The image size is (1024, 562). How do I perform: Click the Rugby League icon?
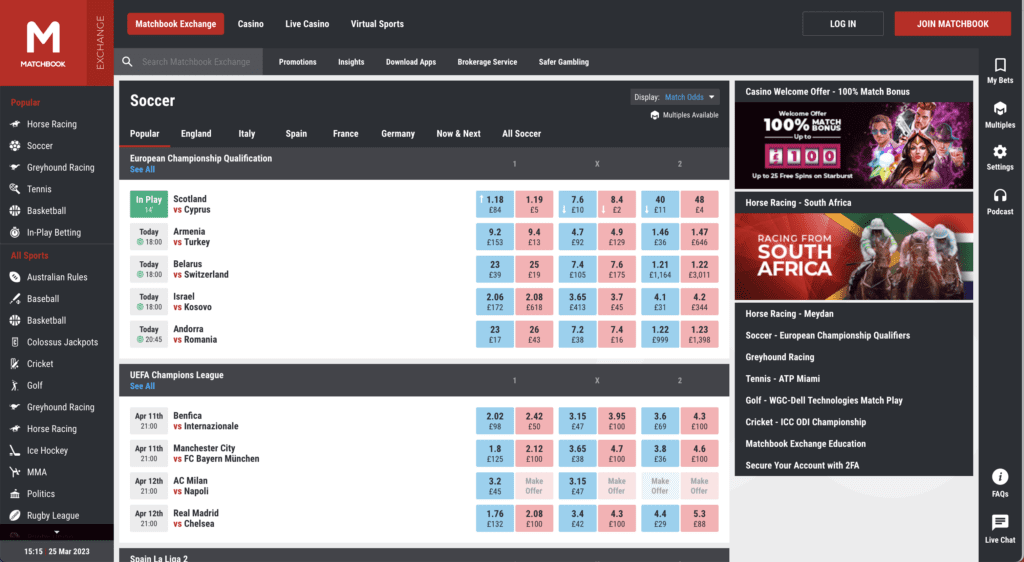(15, 515)
